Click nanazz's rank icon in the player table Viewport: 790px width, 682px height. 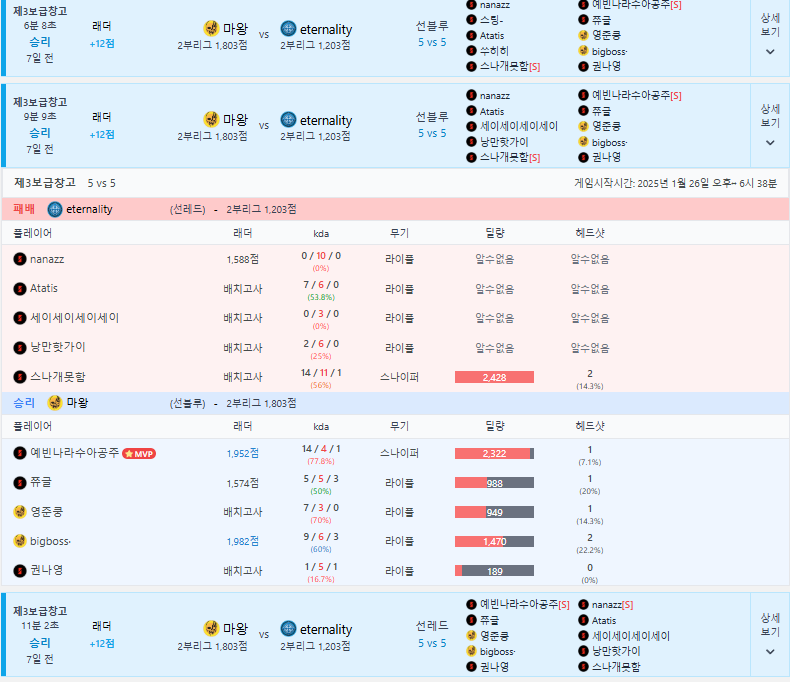[20, 258]
